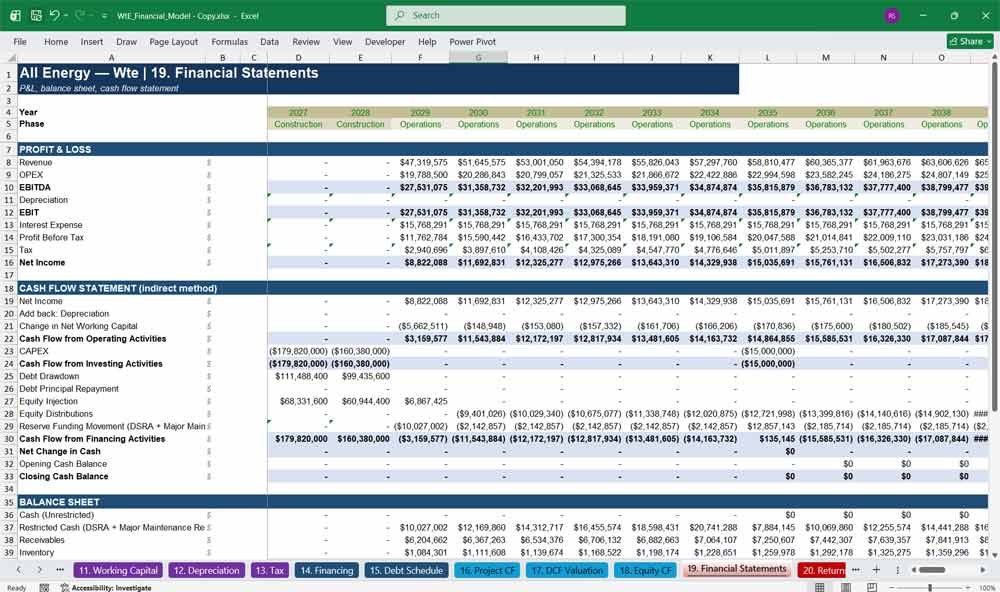This screenshot has width=1000, height=592.
Task: Open the File menu
Action: (x=20, y=41)
